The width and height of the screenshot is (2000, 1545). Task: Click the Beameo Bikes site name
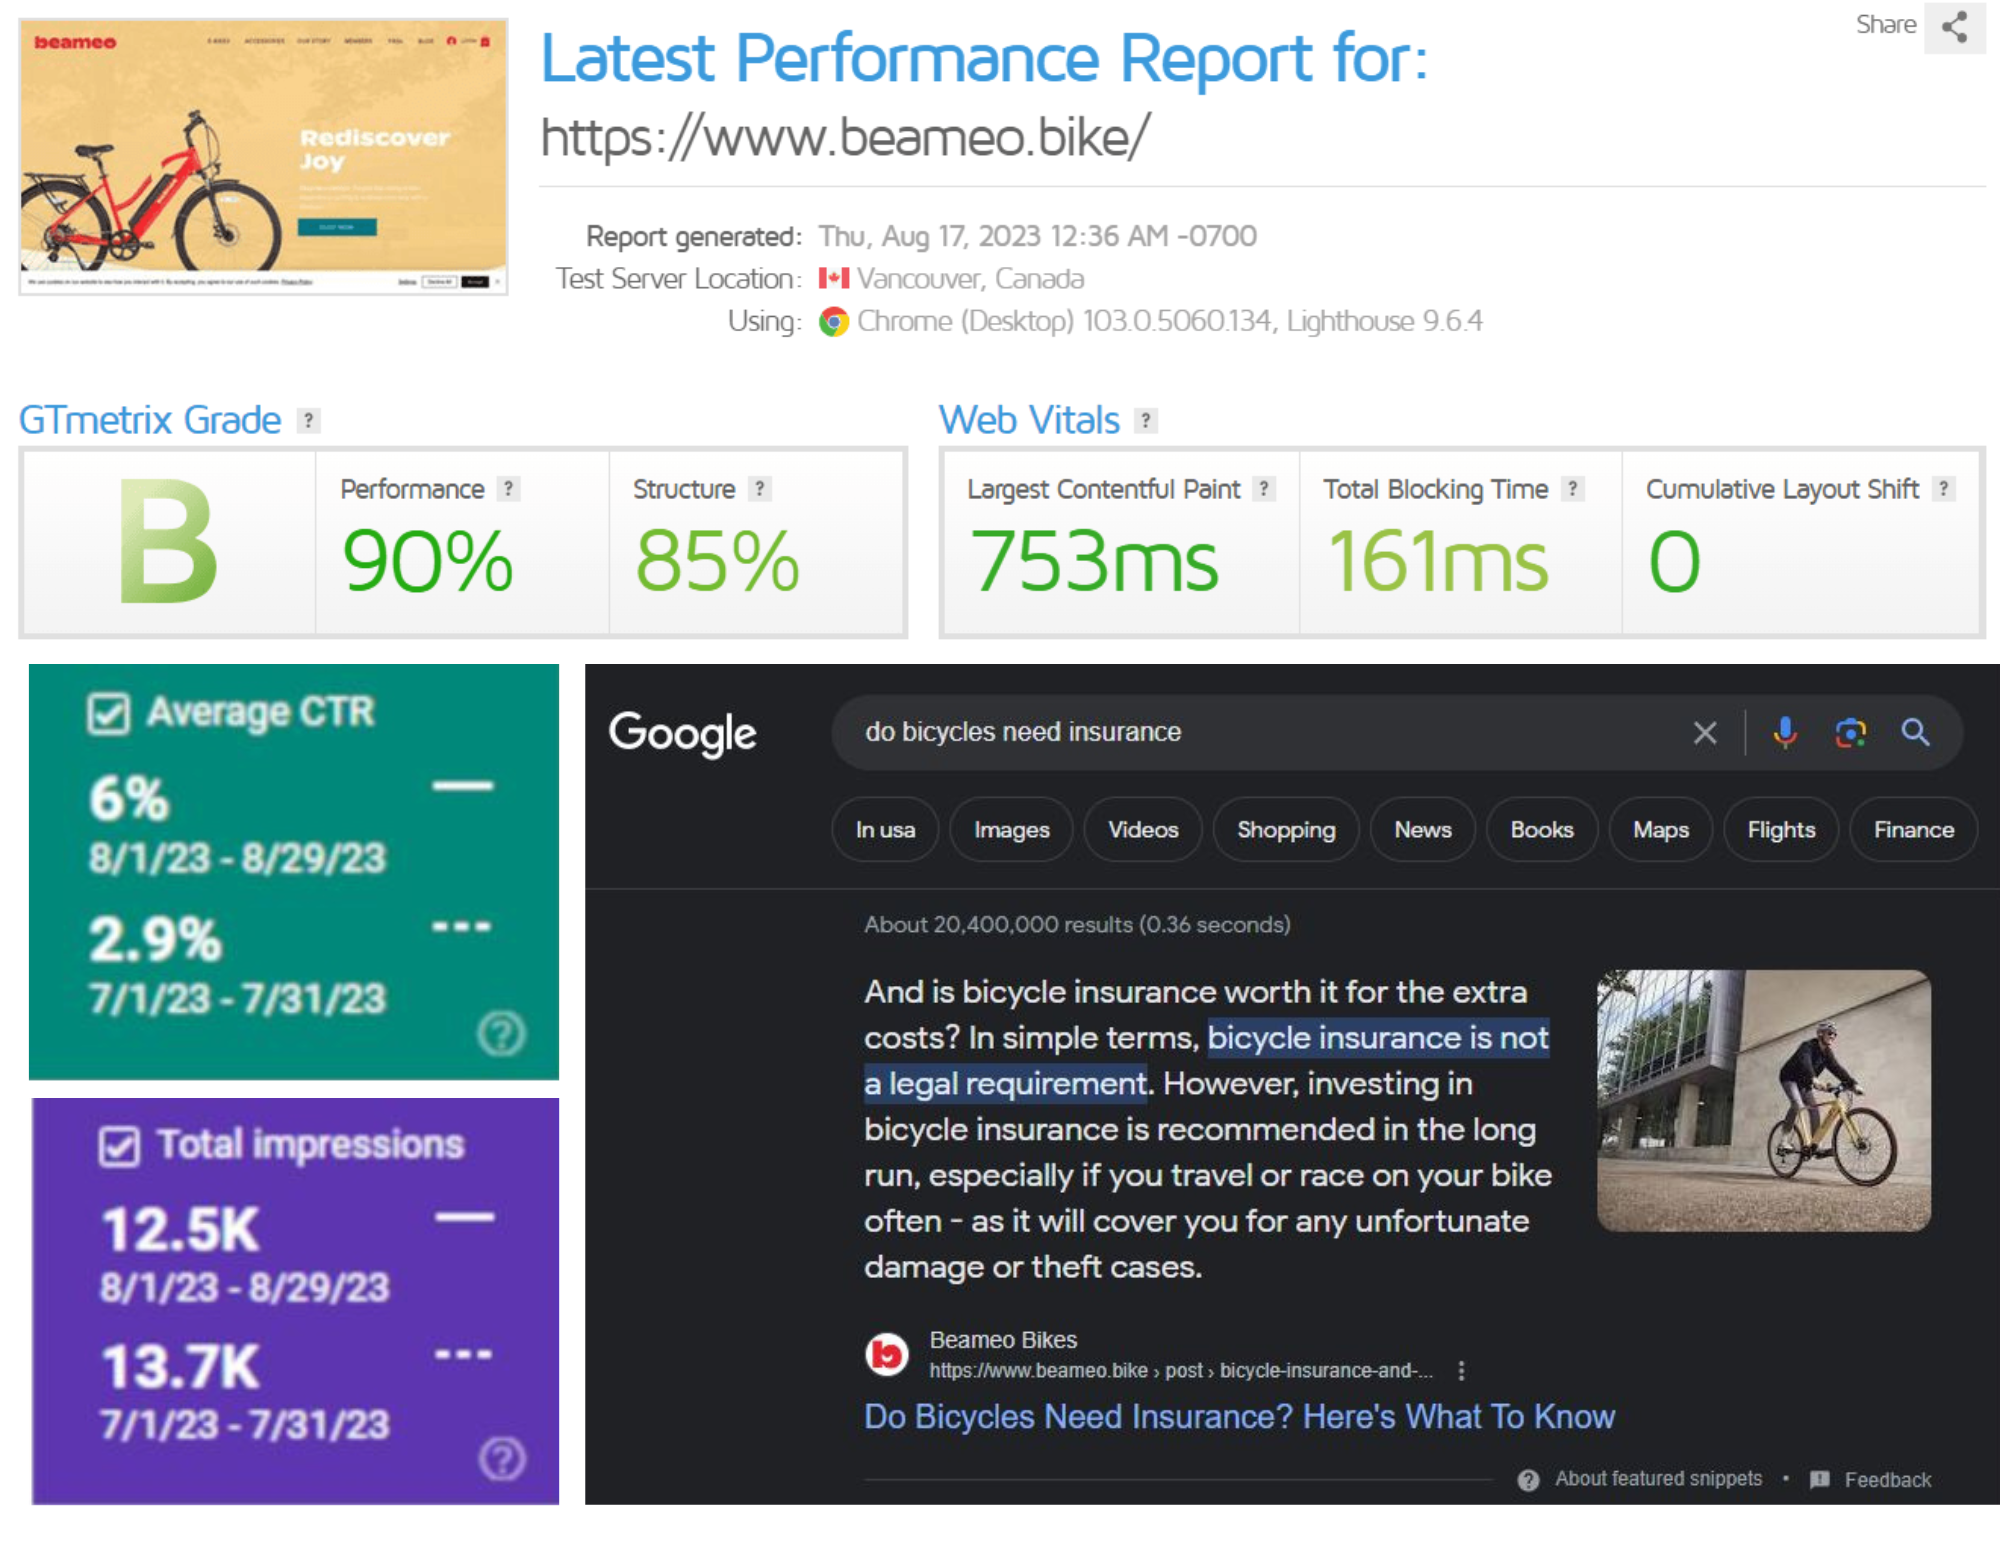pyautogui.click(x=1003, y=1340)
